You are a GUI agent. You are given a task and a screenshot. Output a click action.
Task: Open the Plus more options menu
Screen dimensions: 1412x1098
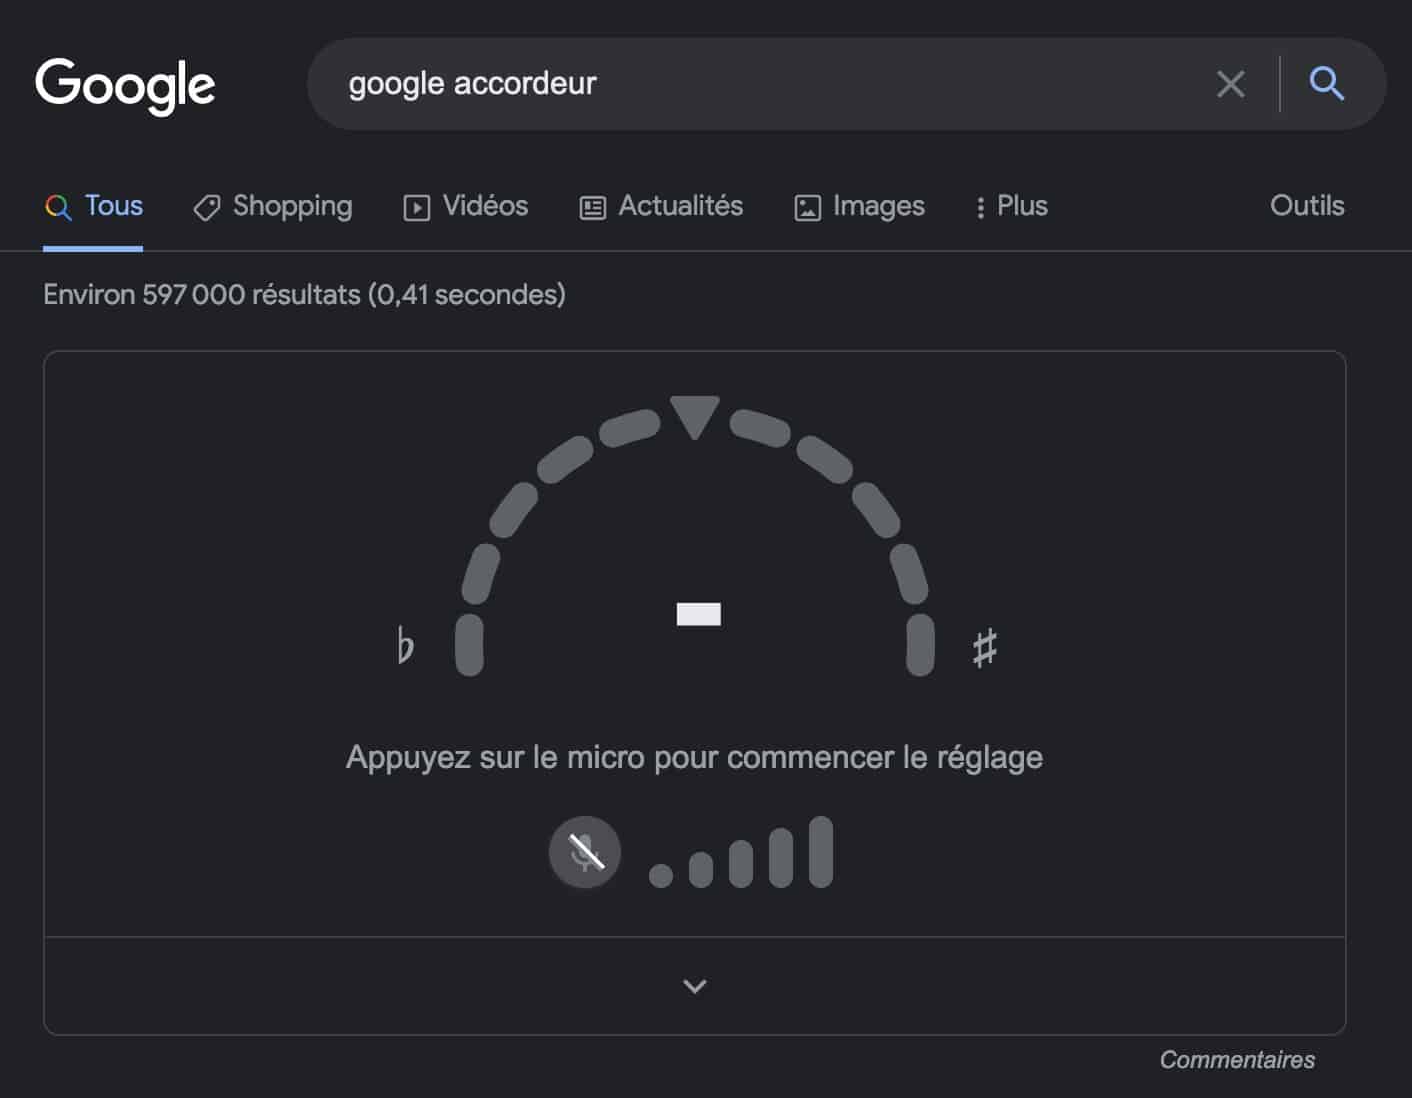pyautogui.click(x=1011, y=206)
